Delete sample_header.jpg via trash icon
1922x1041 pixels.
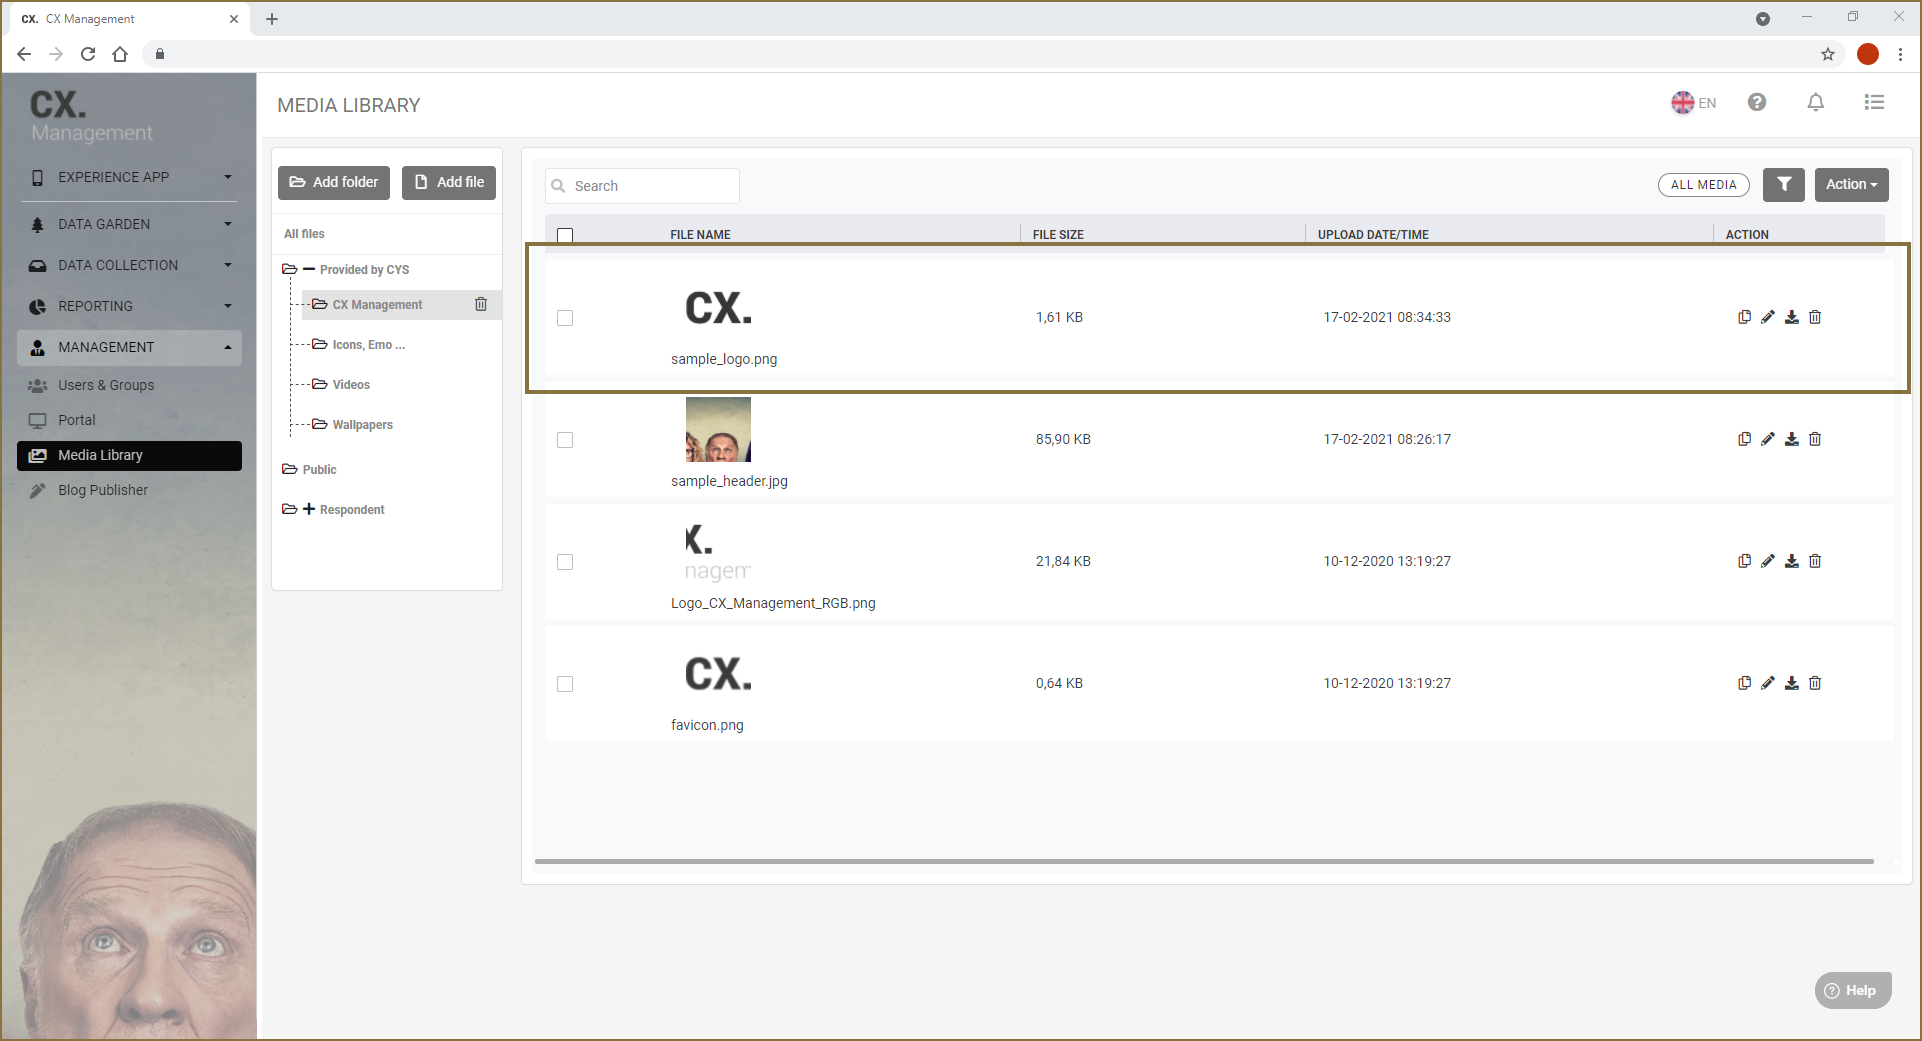1815,439
